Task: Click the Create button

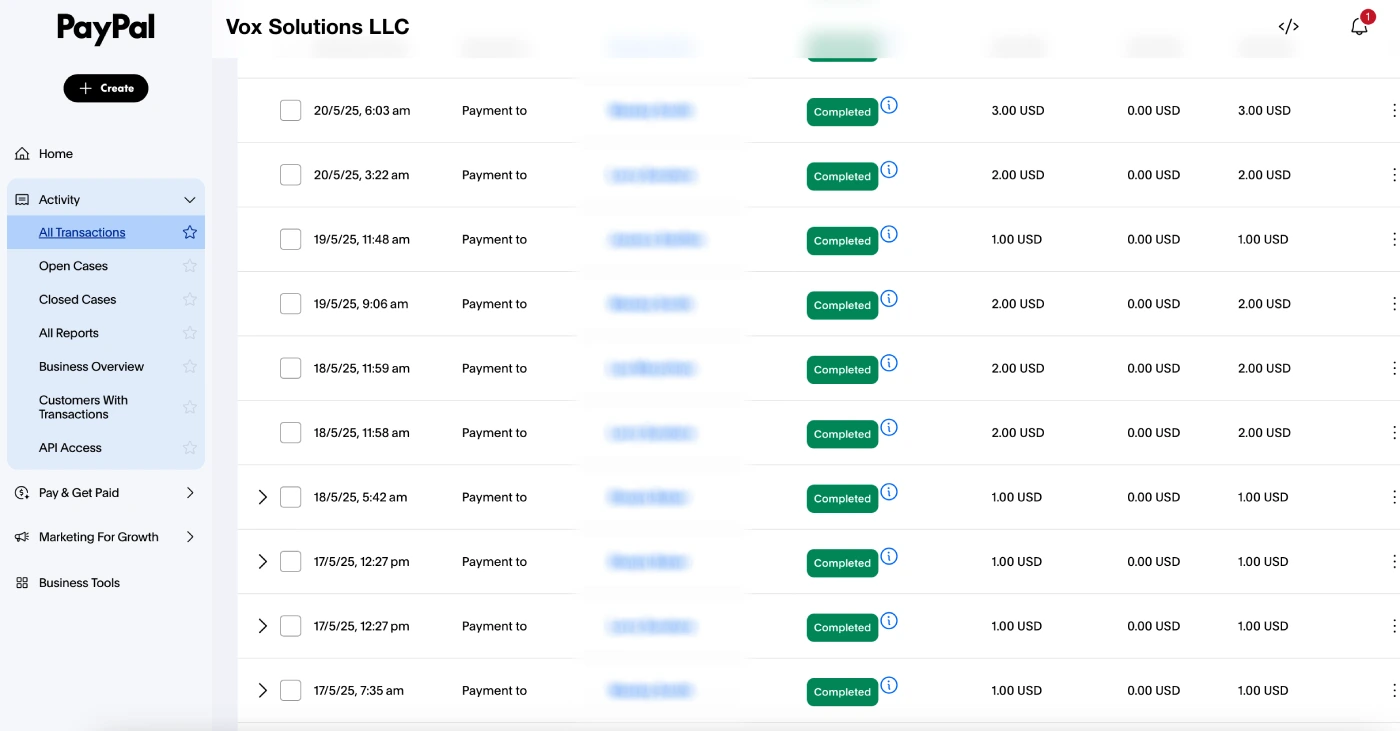Action: (106, 88)
